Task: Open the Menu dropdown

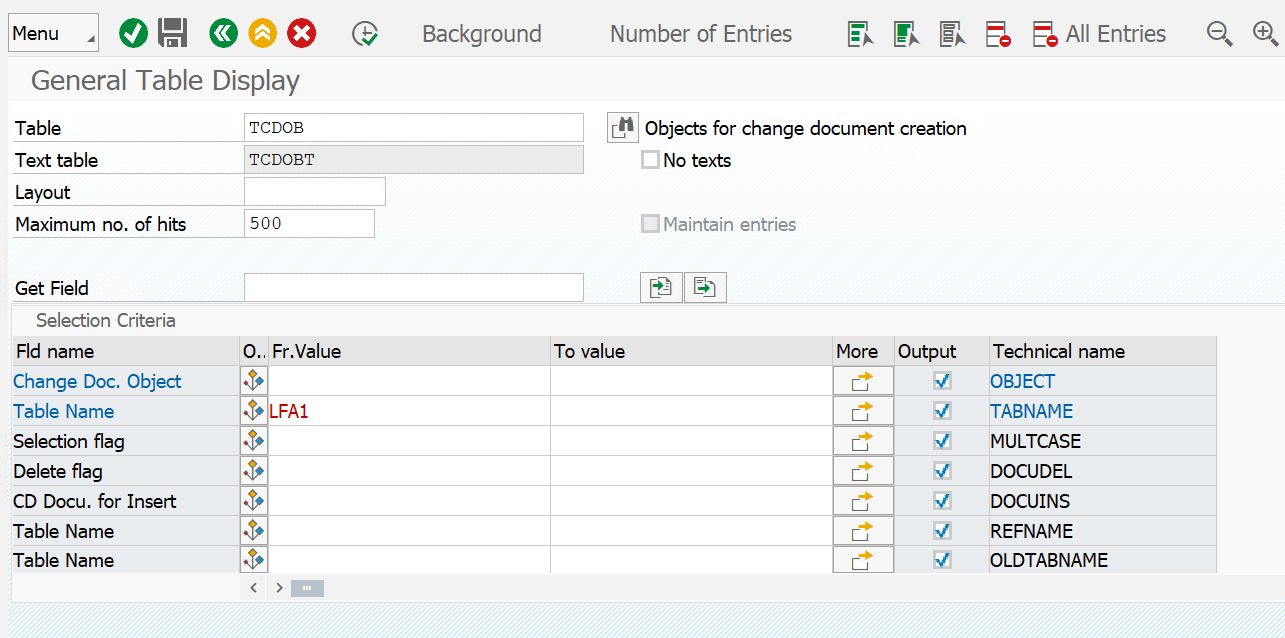Action: tap(53, 33)
